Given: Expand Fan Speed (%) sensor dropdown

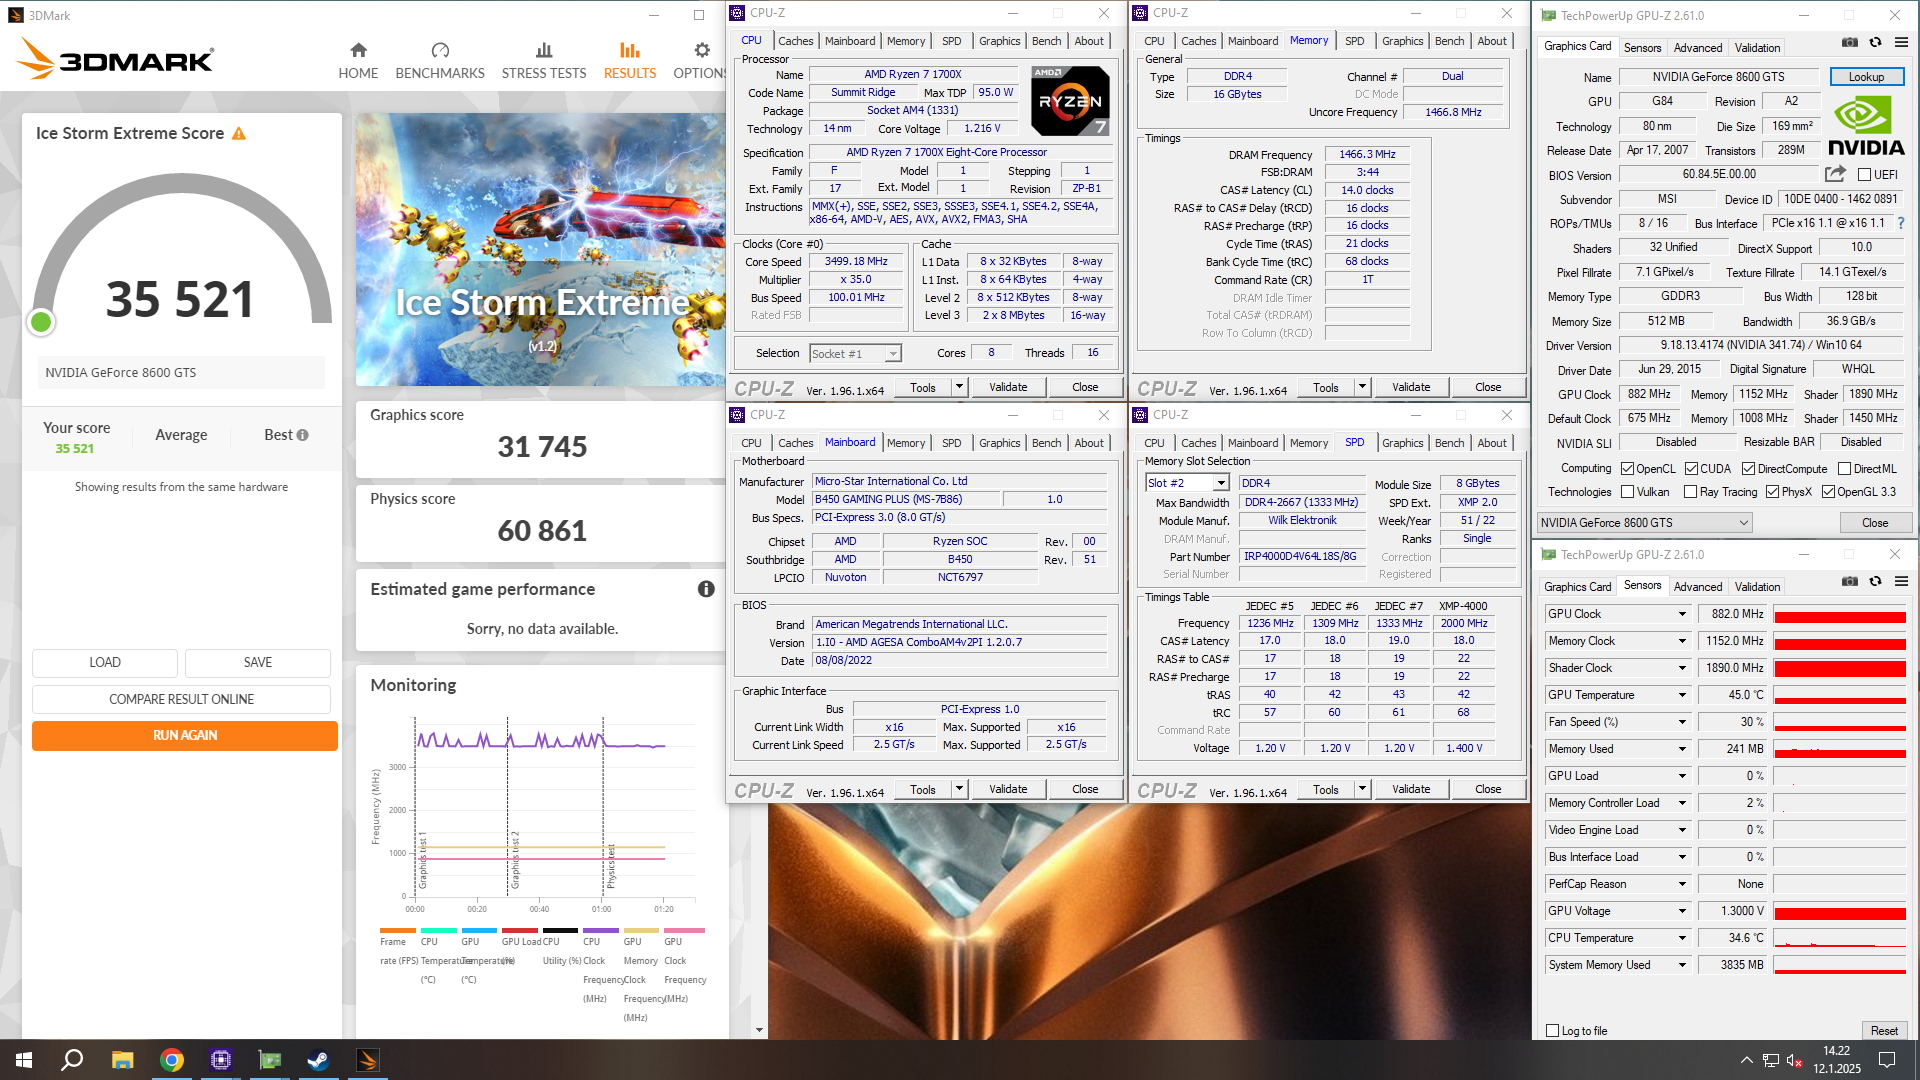Looking at the screenshot, I should [1682, 722].
